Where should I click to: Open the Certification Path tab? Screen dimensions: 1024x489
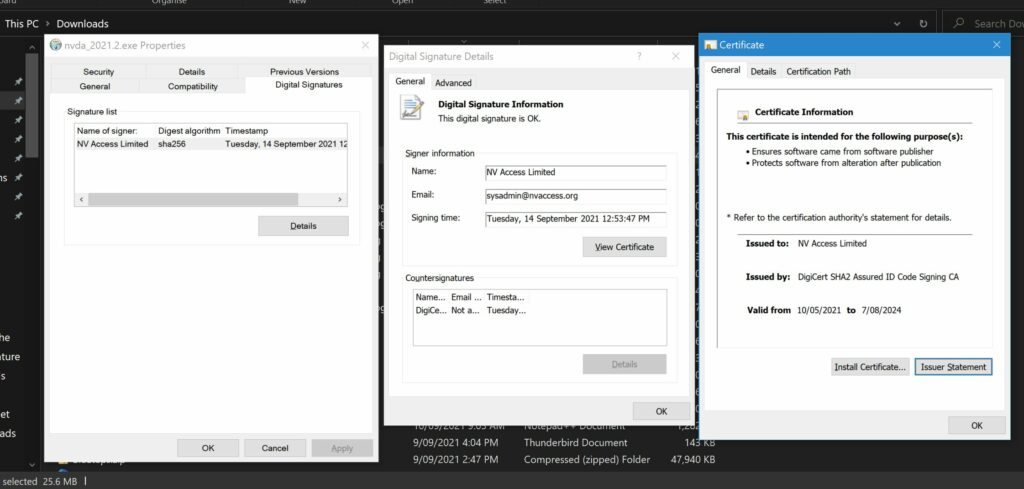coord(819,71)
